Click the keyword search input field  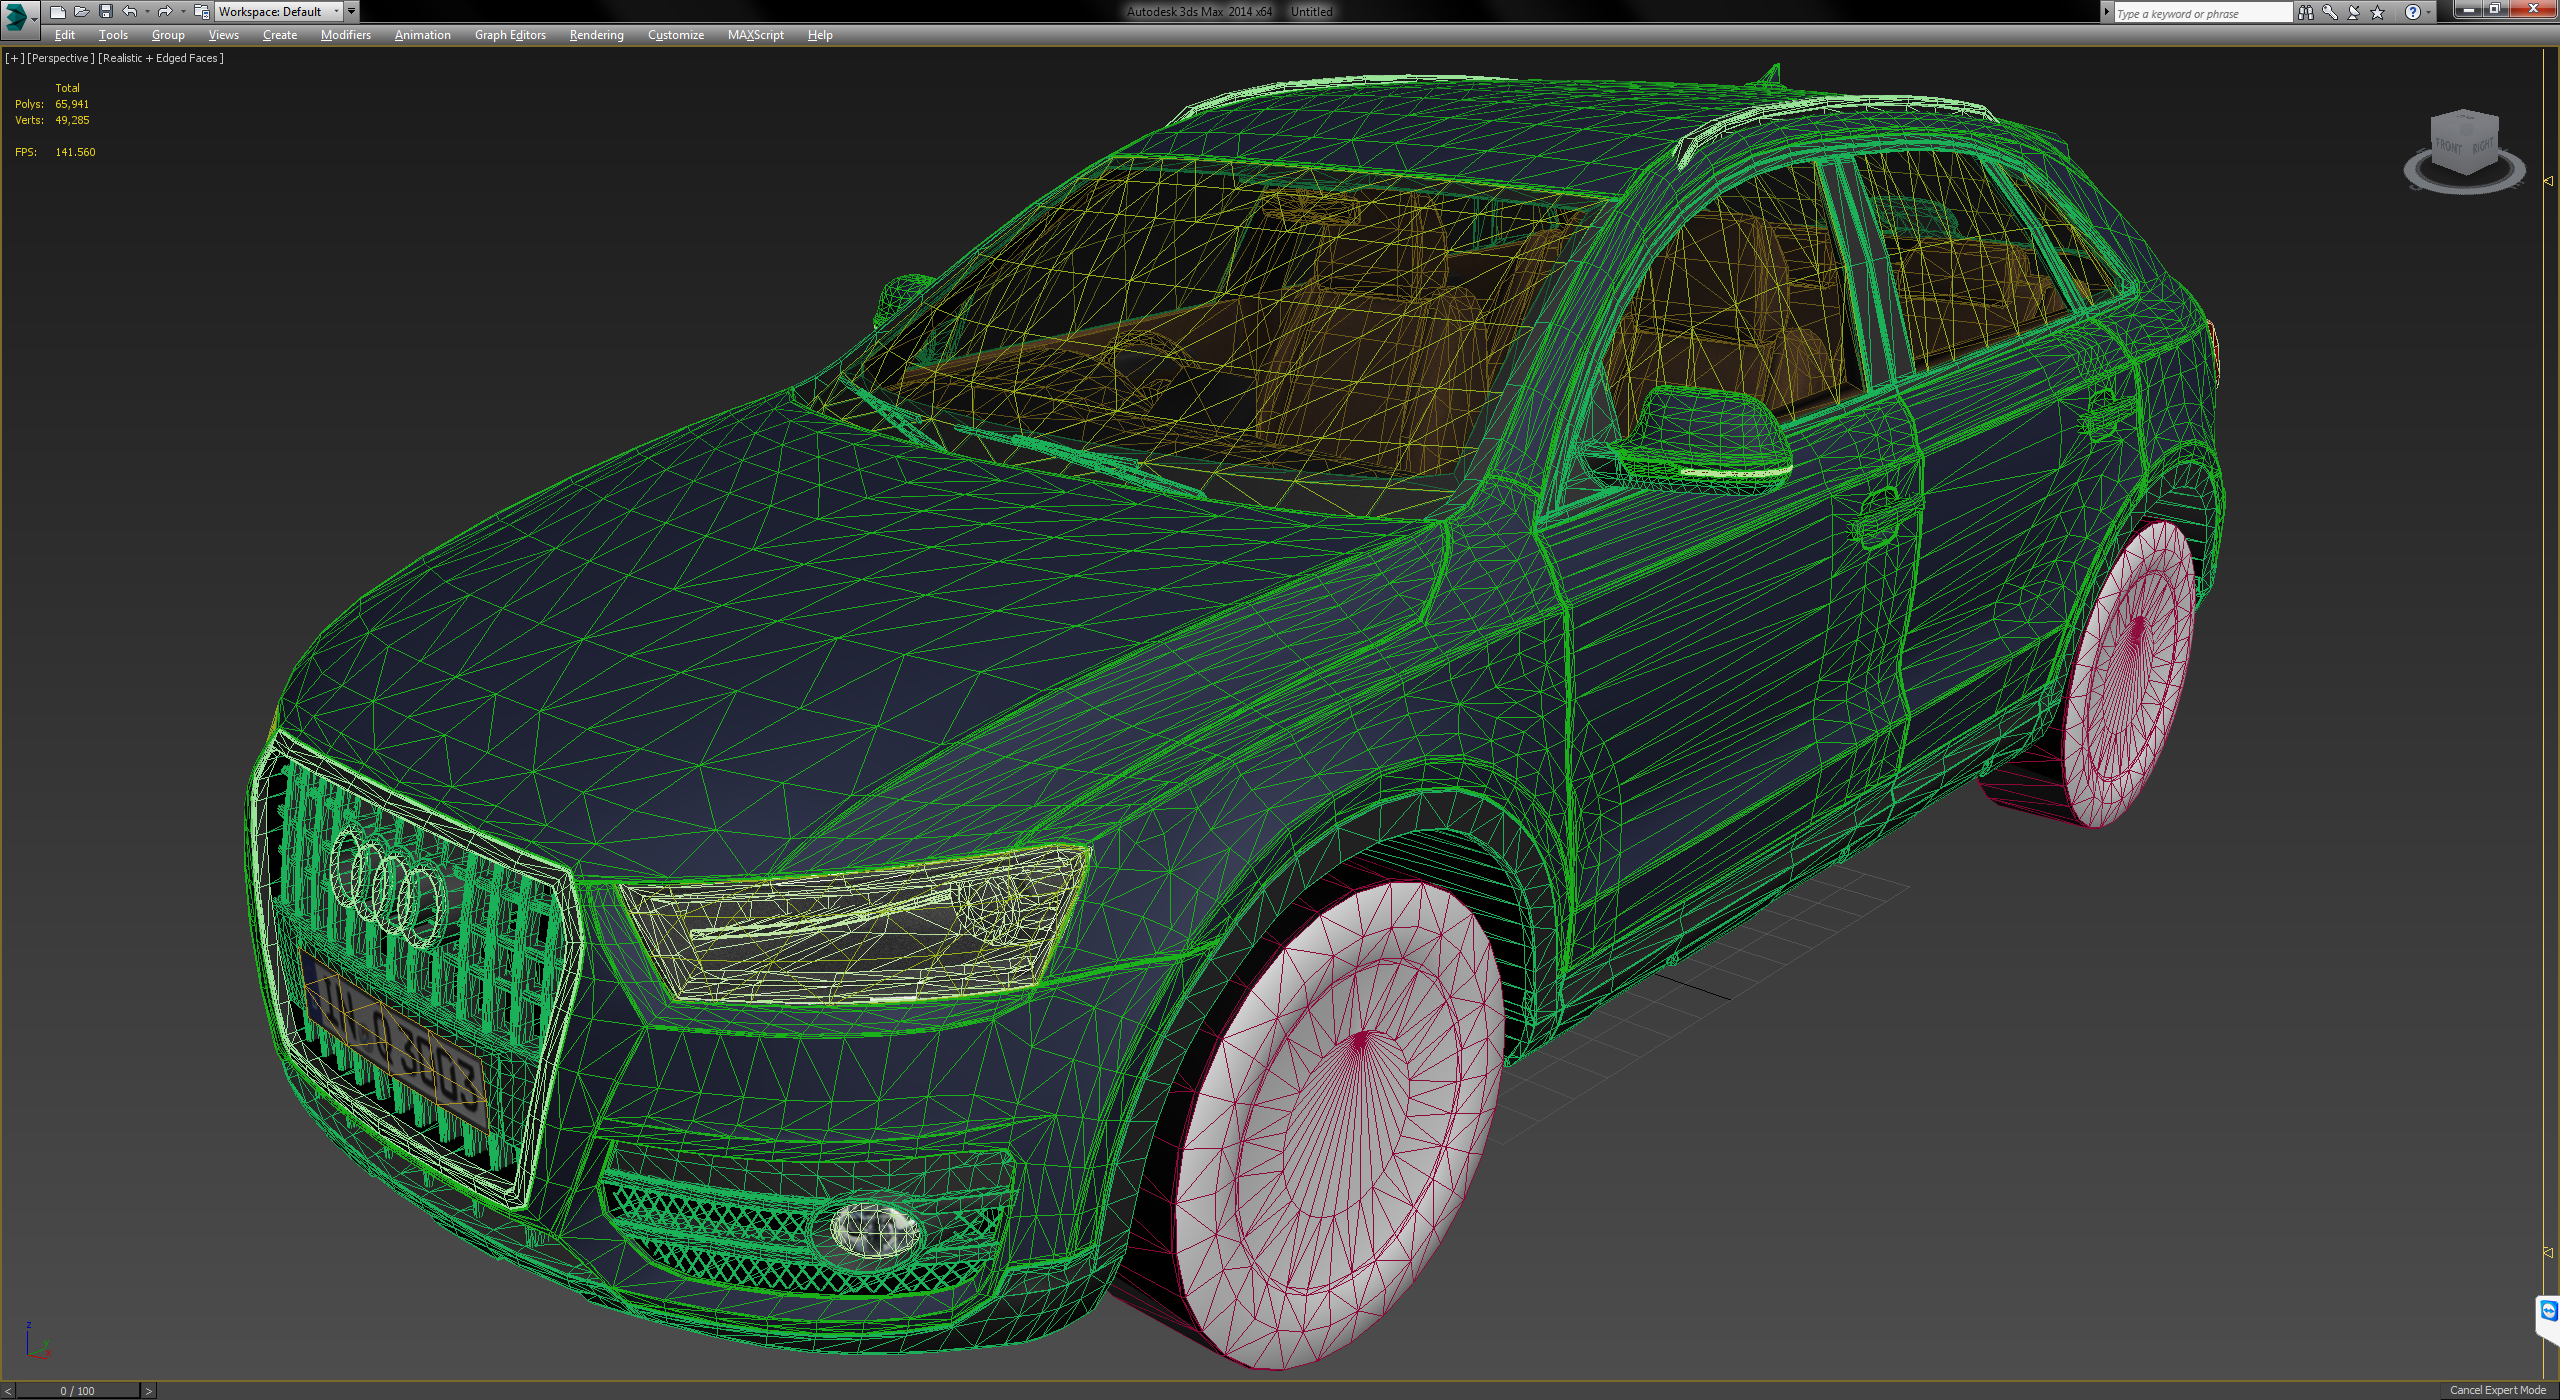2200,12
